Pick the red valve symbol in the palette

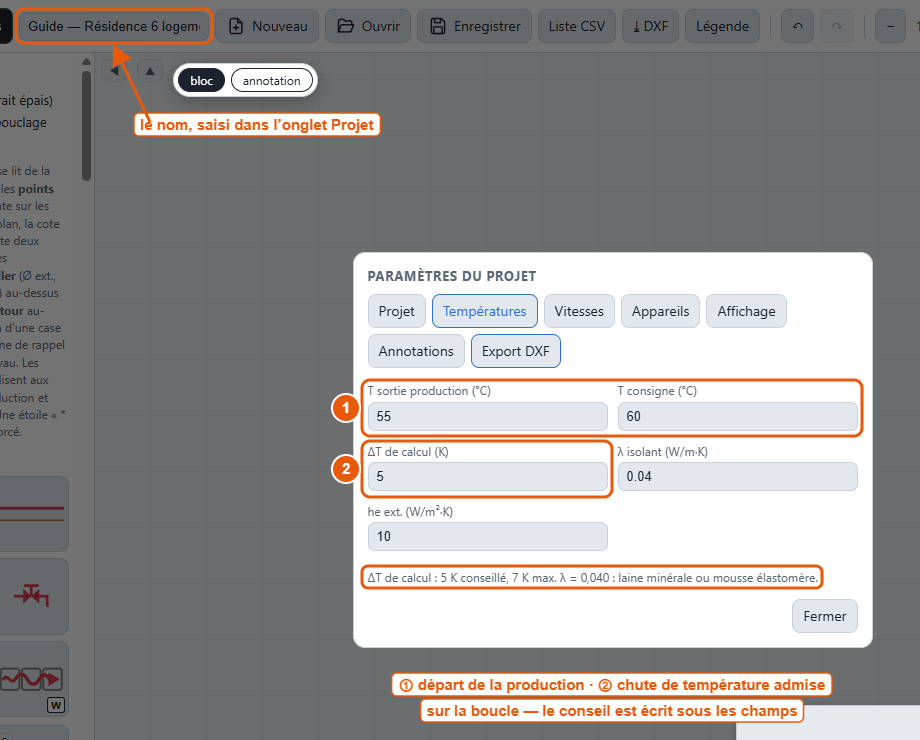(32, 596)
